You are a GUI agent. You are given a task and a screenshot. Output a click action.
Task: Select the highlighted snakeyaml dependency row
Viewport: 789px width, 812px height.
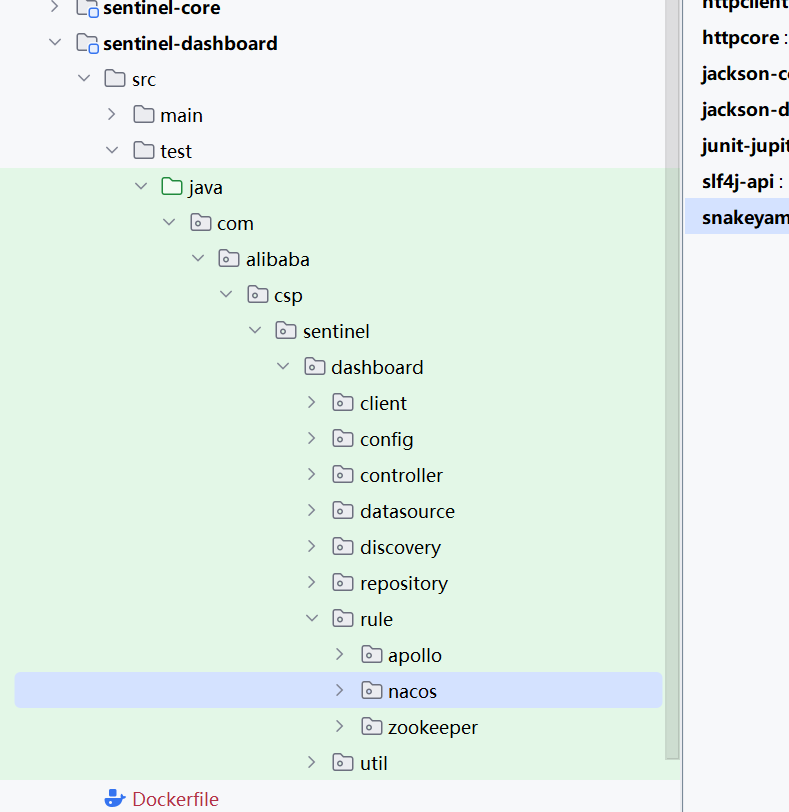point(737,218)
